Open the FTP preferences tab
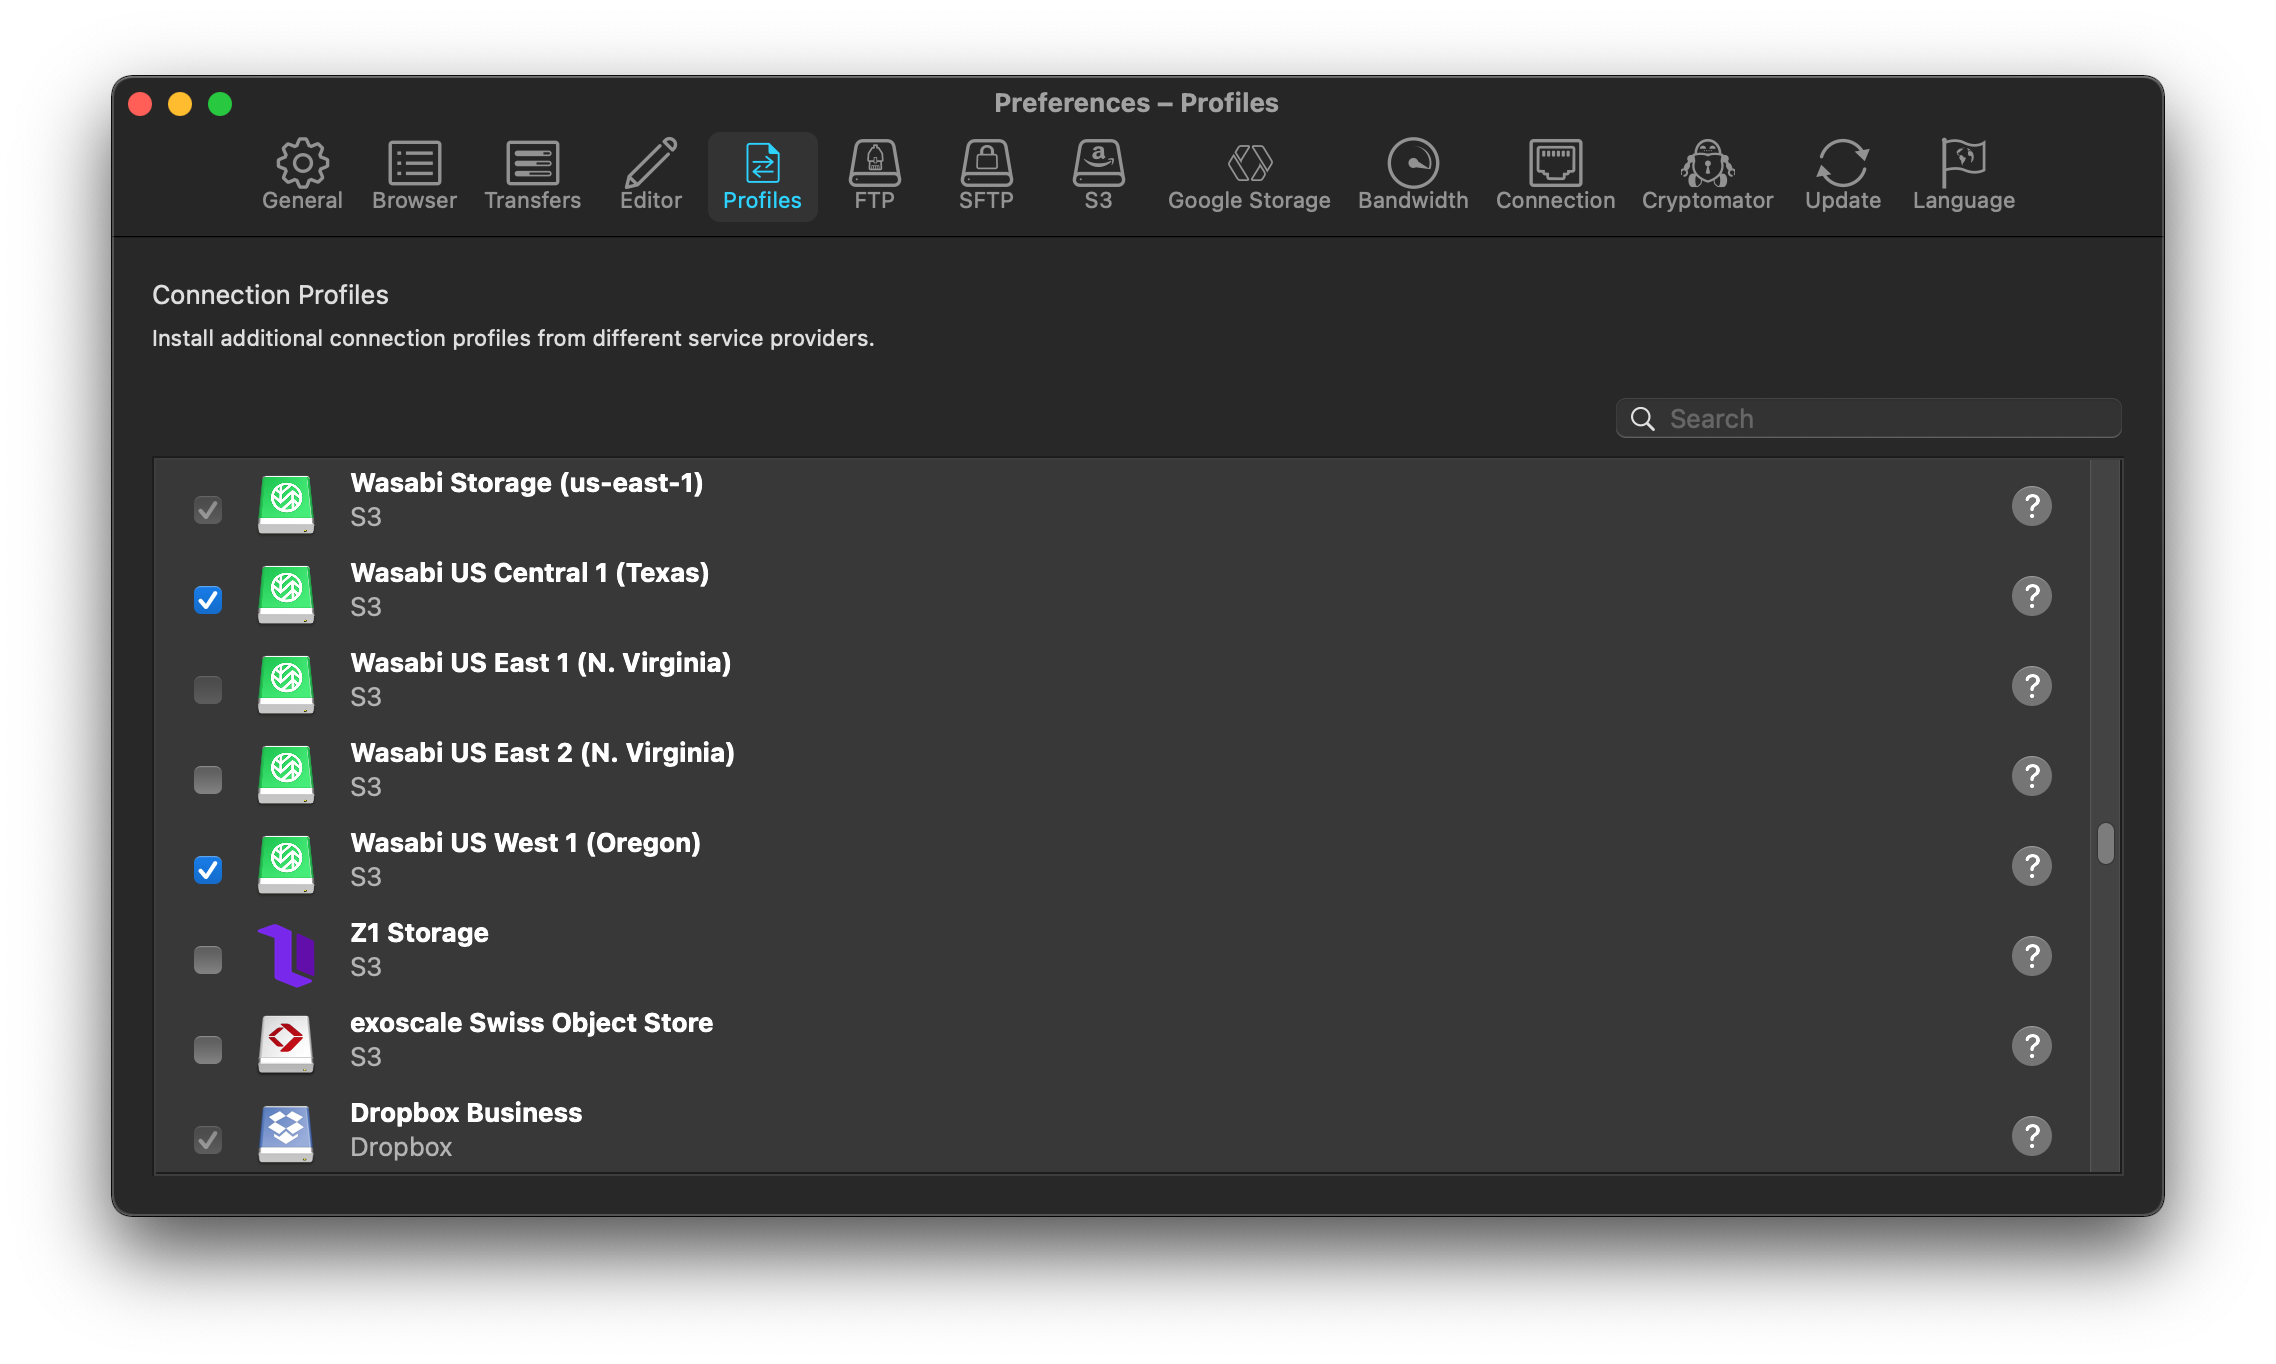This screenshot has height=1364, width=2276. pyautogui.click(x=874, y=176)
